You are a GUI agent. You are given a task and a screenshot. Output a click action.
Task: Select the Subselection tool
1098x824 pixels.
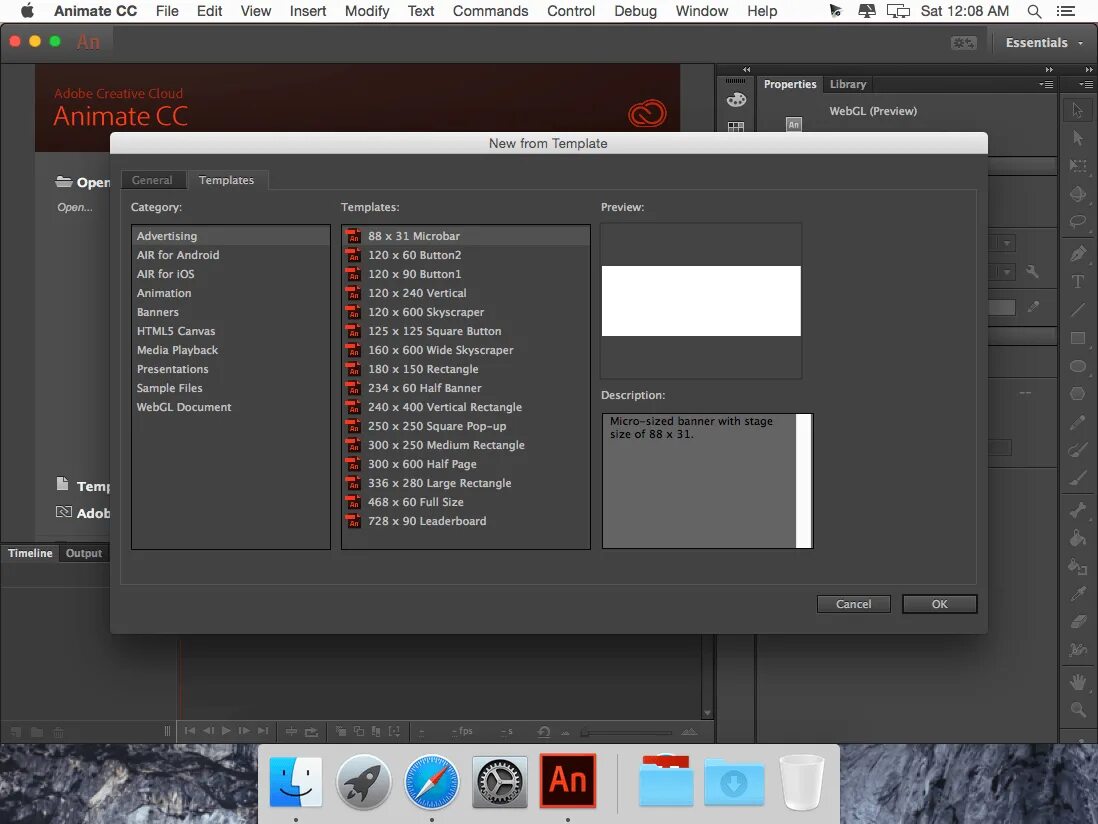coord(1078,138)
